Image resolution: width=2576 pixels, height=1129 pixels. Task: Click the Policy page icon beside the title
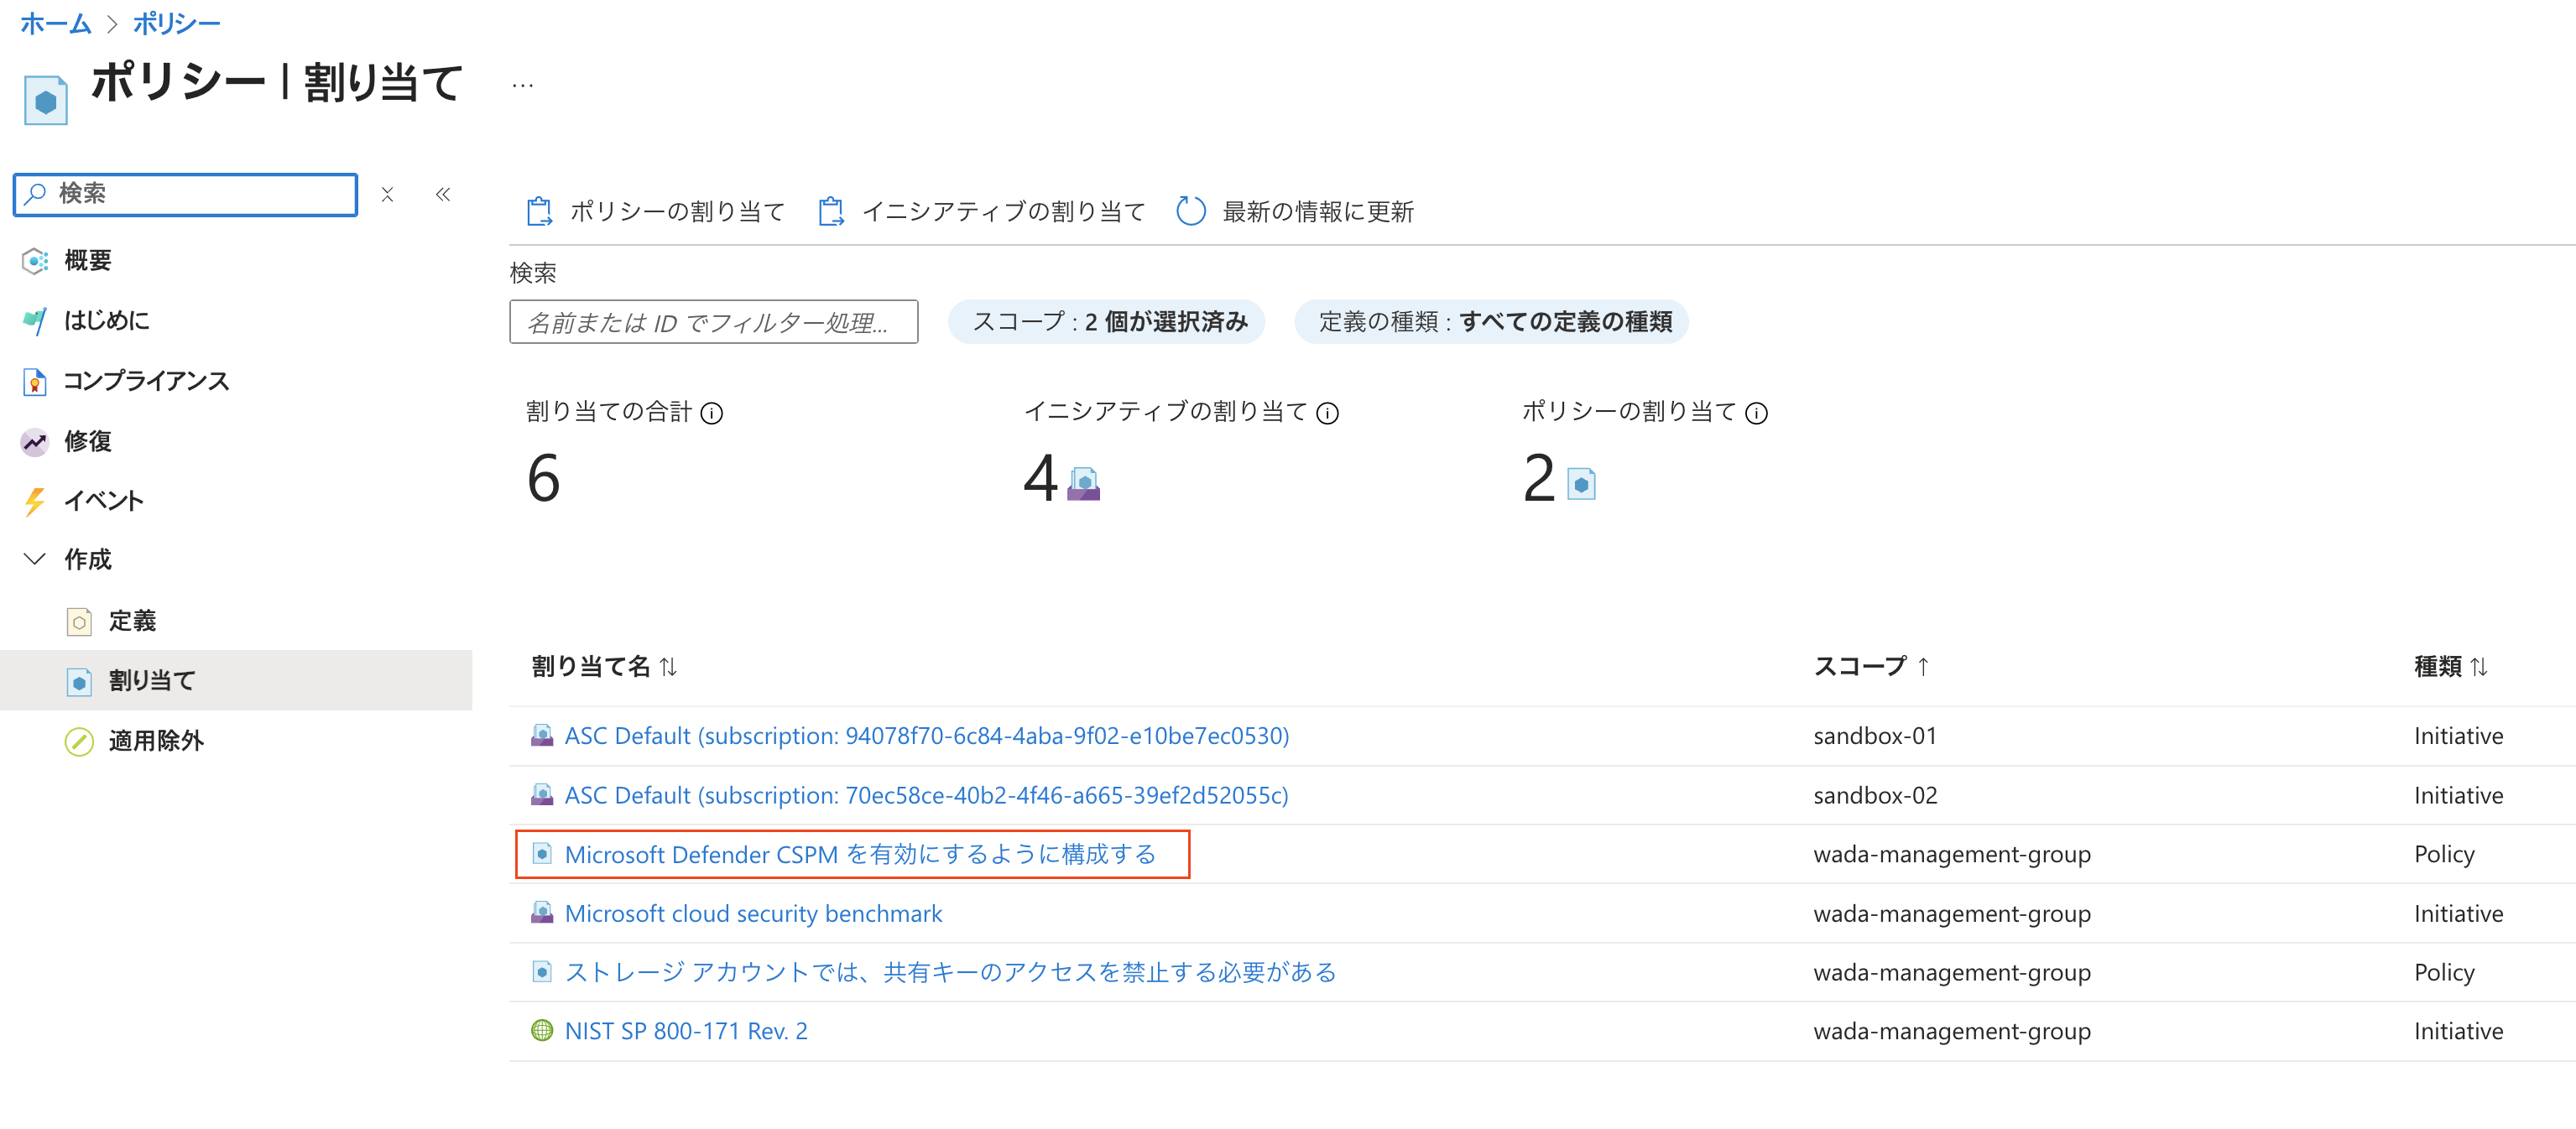(45, 101)
